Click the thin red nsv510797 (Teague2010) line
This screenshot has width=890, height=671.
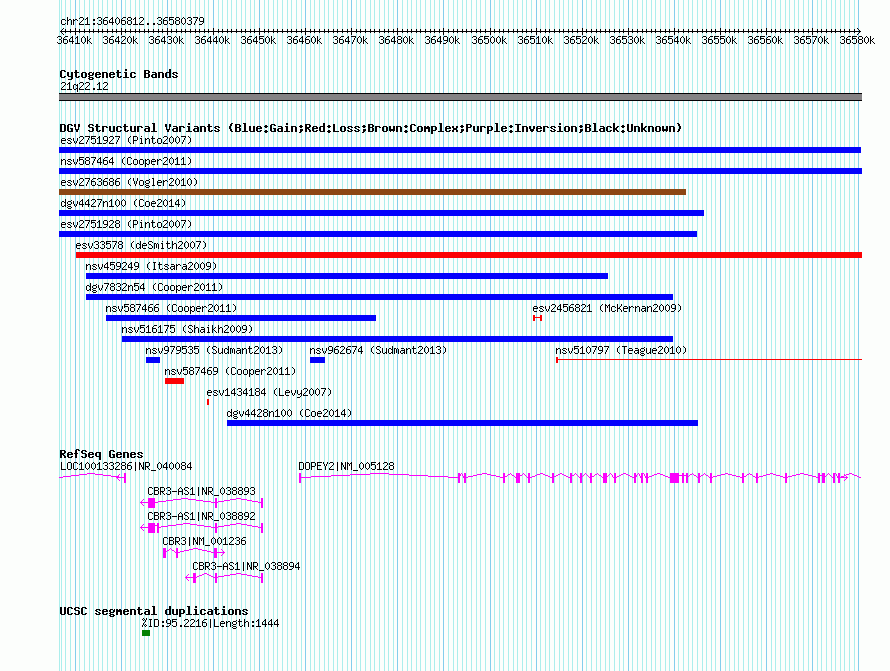click(709, 360)
